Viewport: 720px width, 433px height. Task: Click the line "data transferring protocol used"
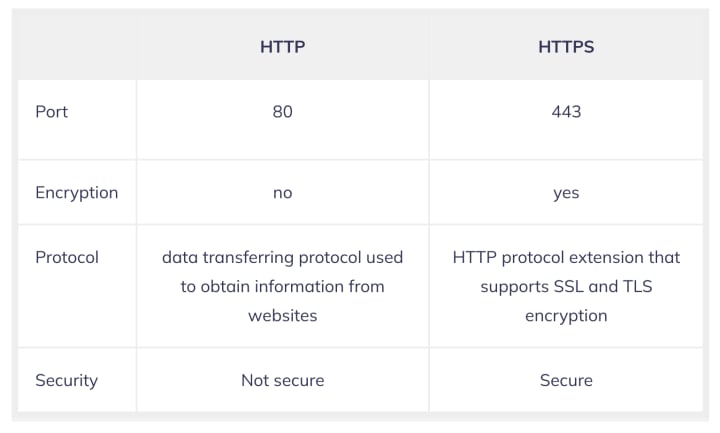[282, 257]
